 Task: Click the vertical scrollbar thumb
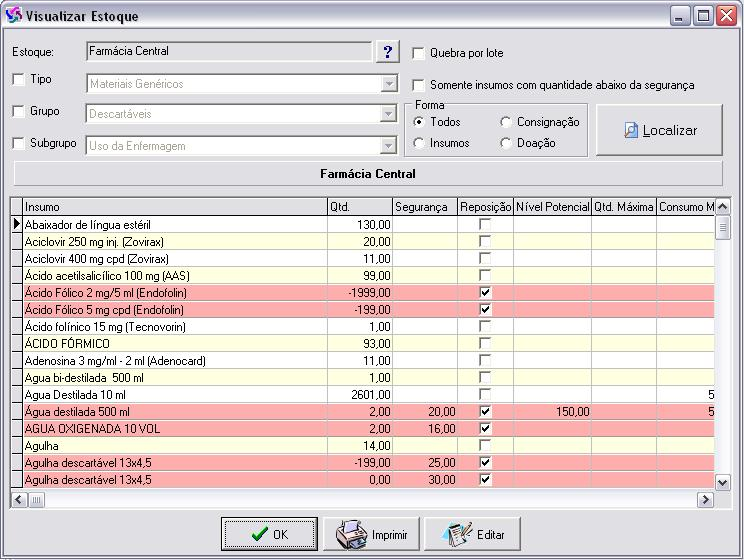723,228
